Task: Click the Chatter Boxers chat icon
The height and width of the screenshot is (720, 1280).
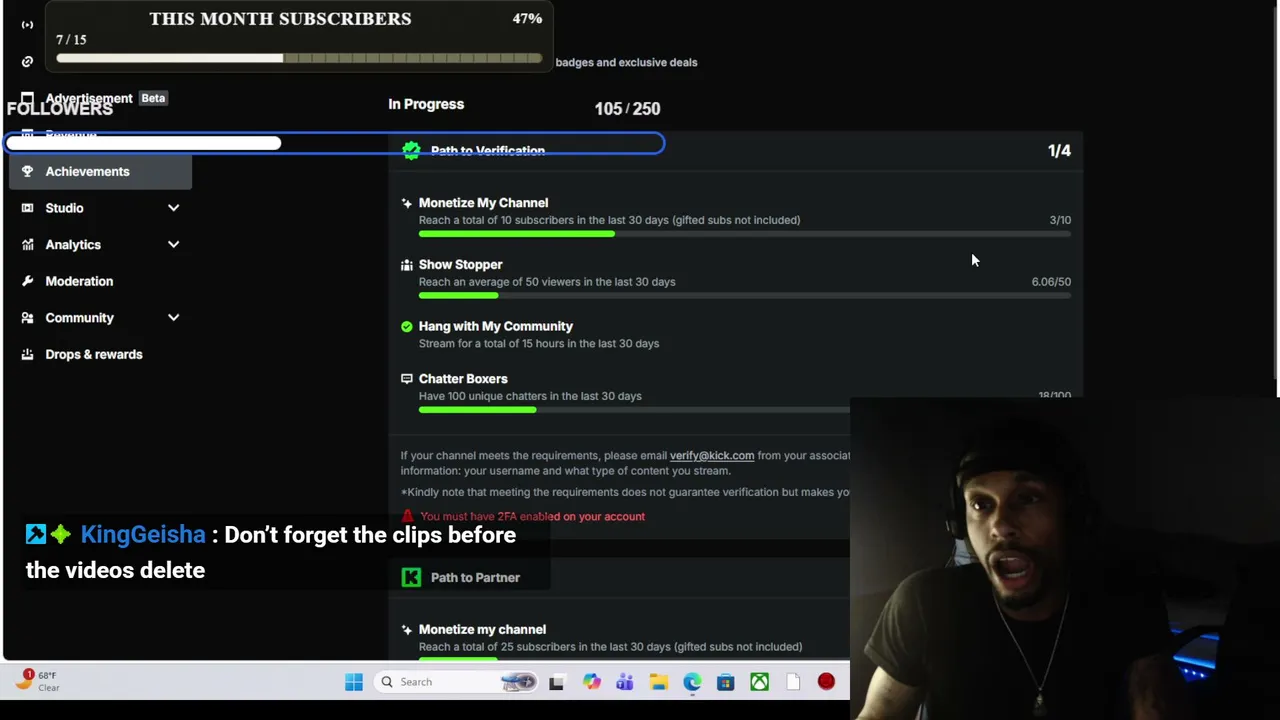Action: (x=406, y=379)
